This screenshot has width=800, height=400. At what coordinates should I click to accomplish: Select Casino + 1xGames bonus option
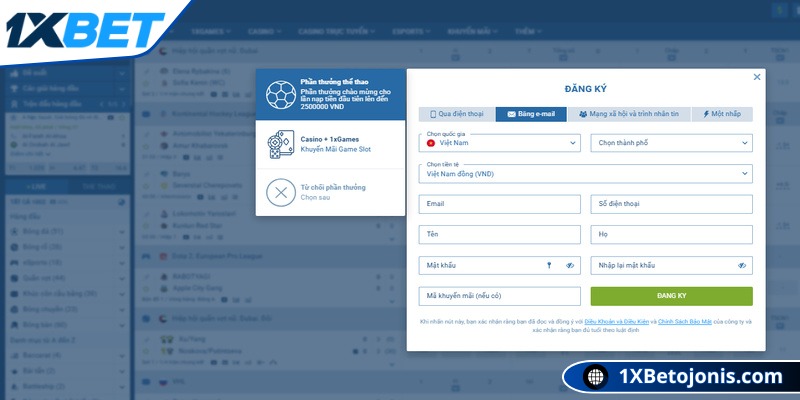(331, 144)
